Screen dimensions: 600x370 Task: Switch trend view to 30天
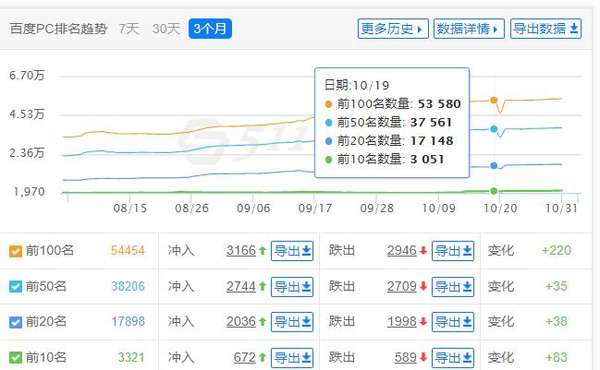pos(166,29)
